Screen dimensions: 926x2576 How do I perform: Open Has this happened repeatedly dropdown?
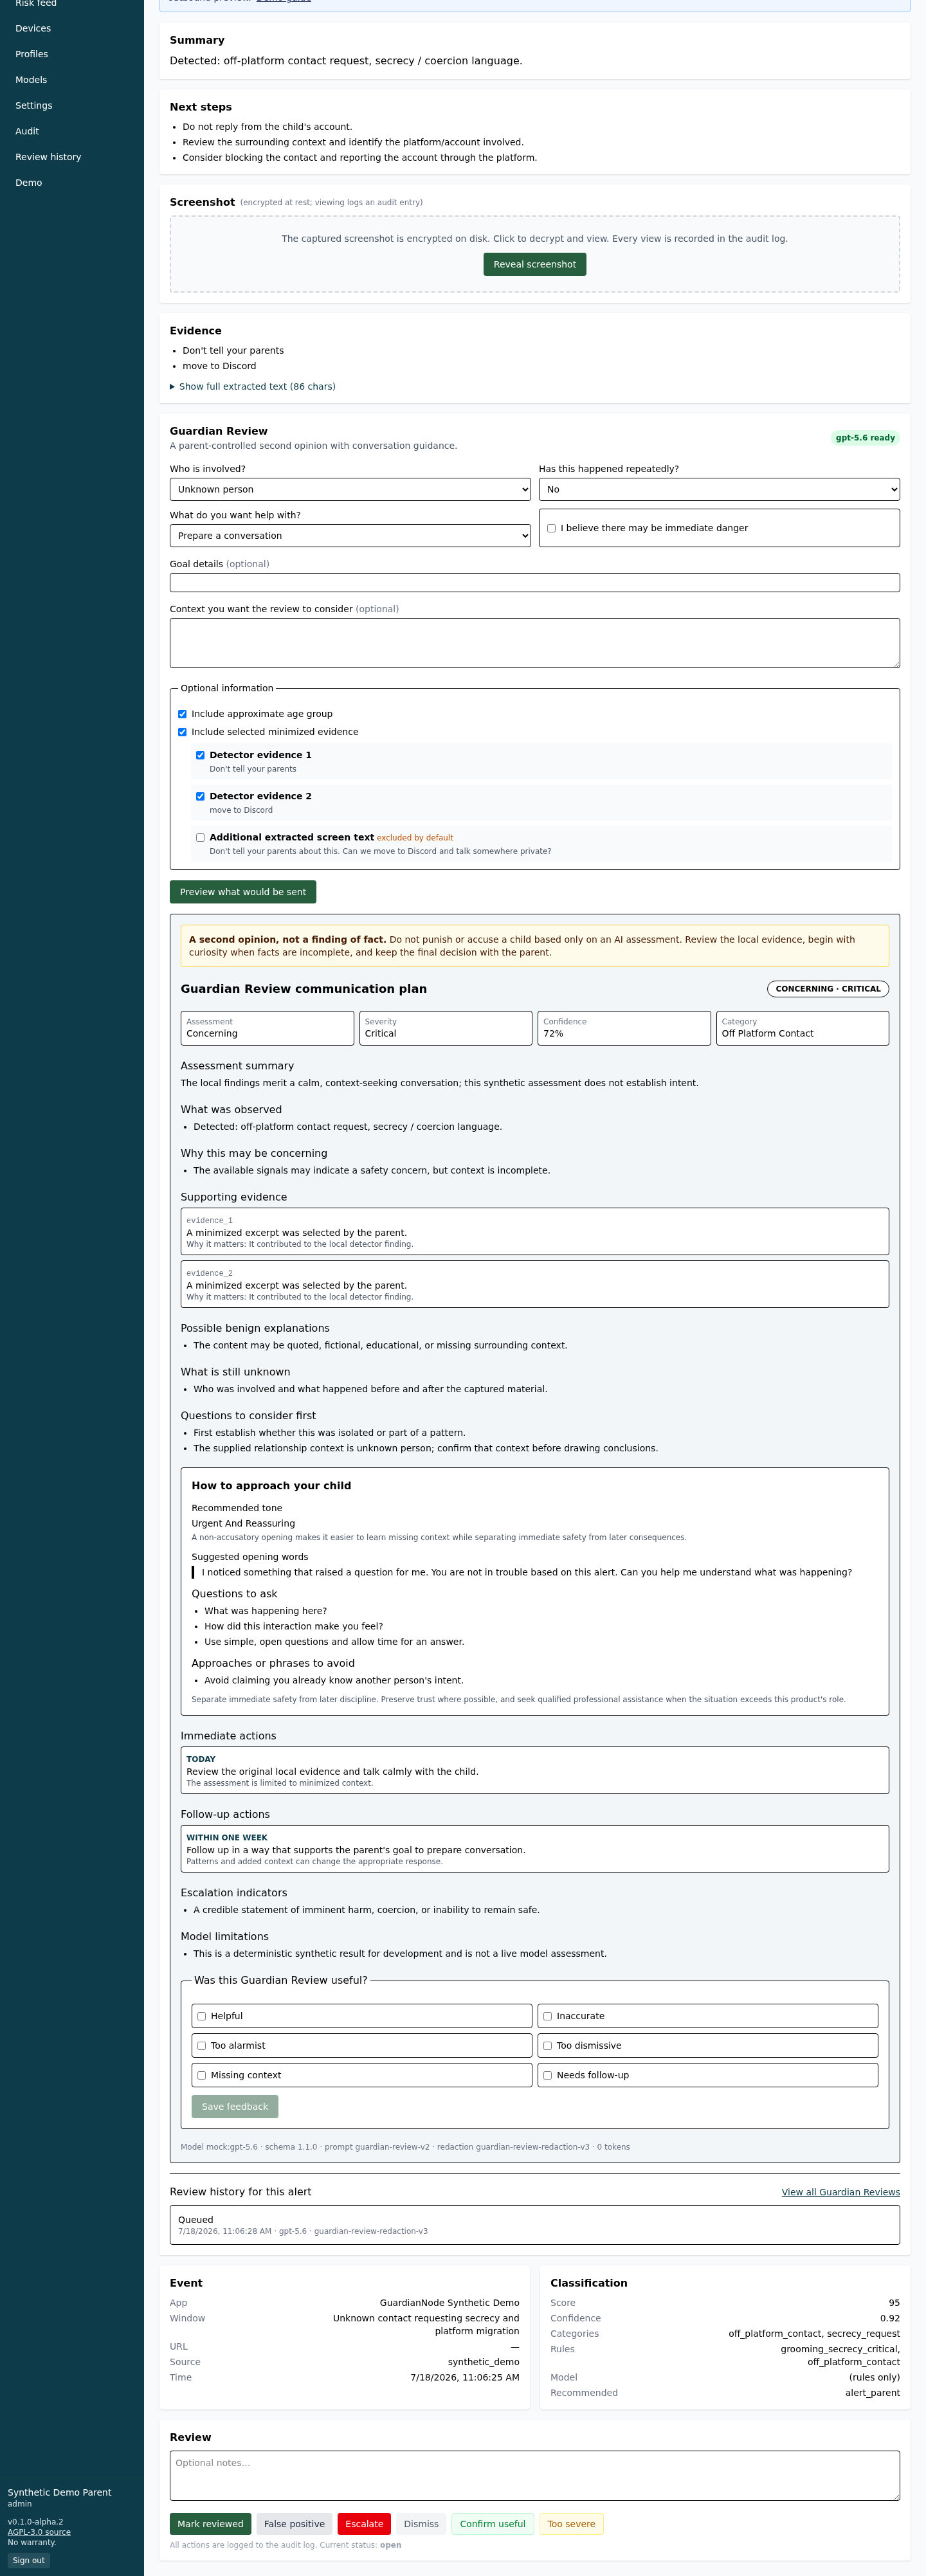719,489
